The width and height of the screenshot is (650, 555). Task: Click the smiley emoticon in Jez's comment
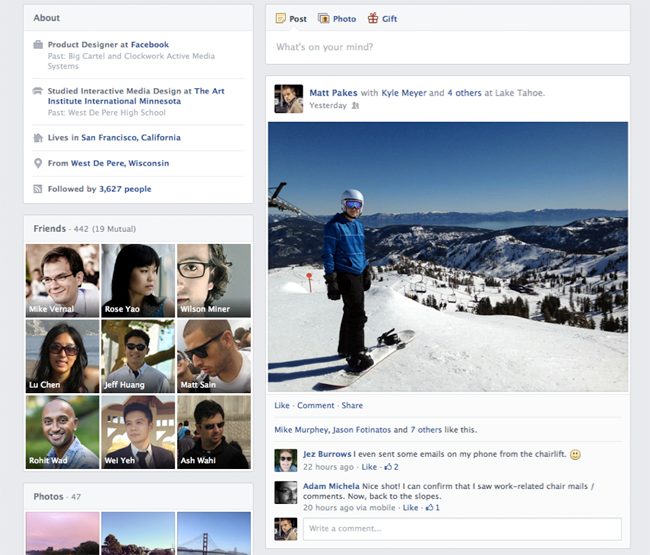575,454
